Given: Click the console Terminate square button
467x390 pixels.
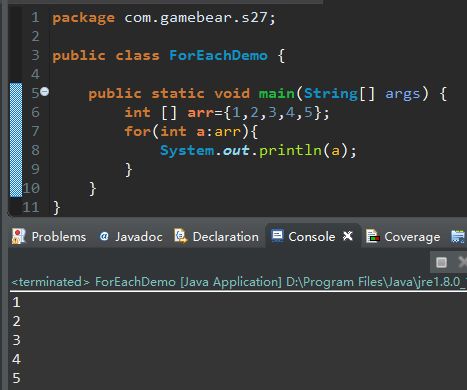Looking at the screenshot, I should click(441, 262).
